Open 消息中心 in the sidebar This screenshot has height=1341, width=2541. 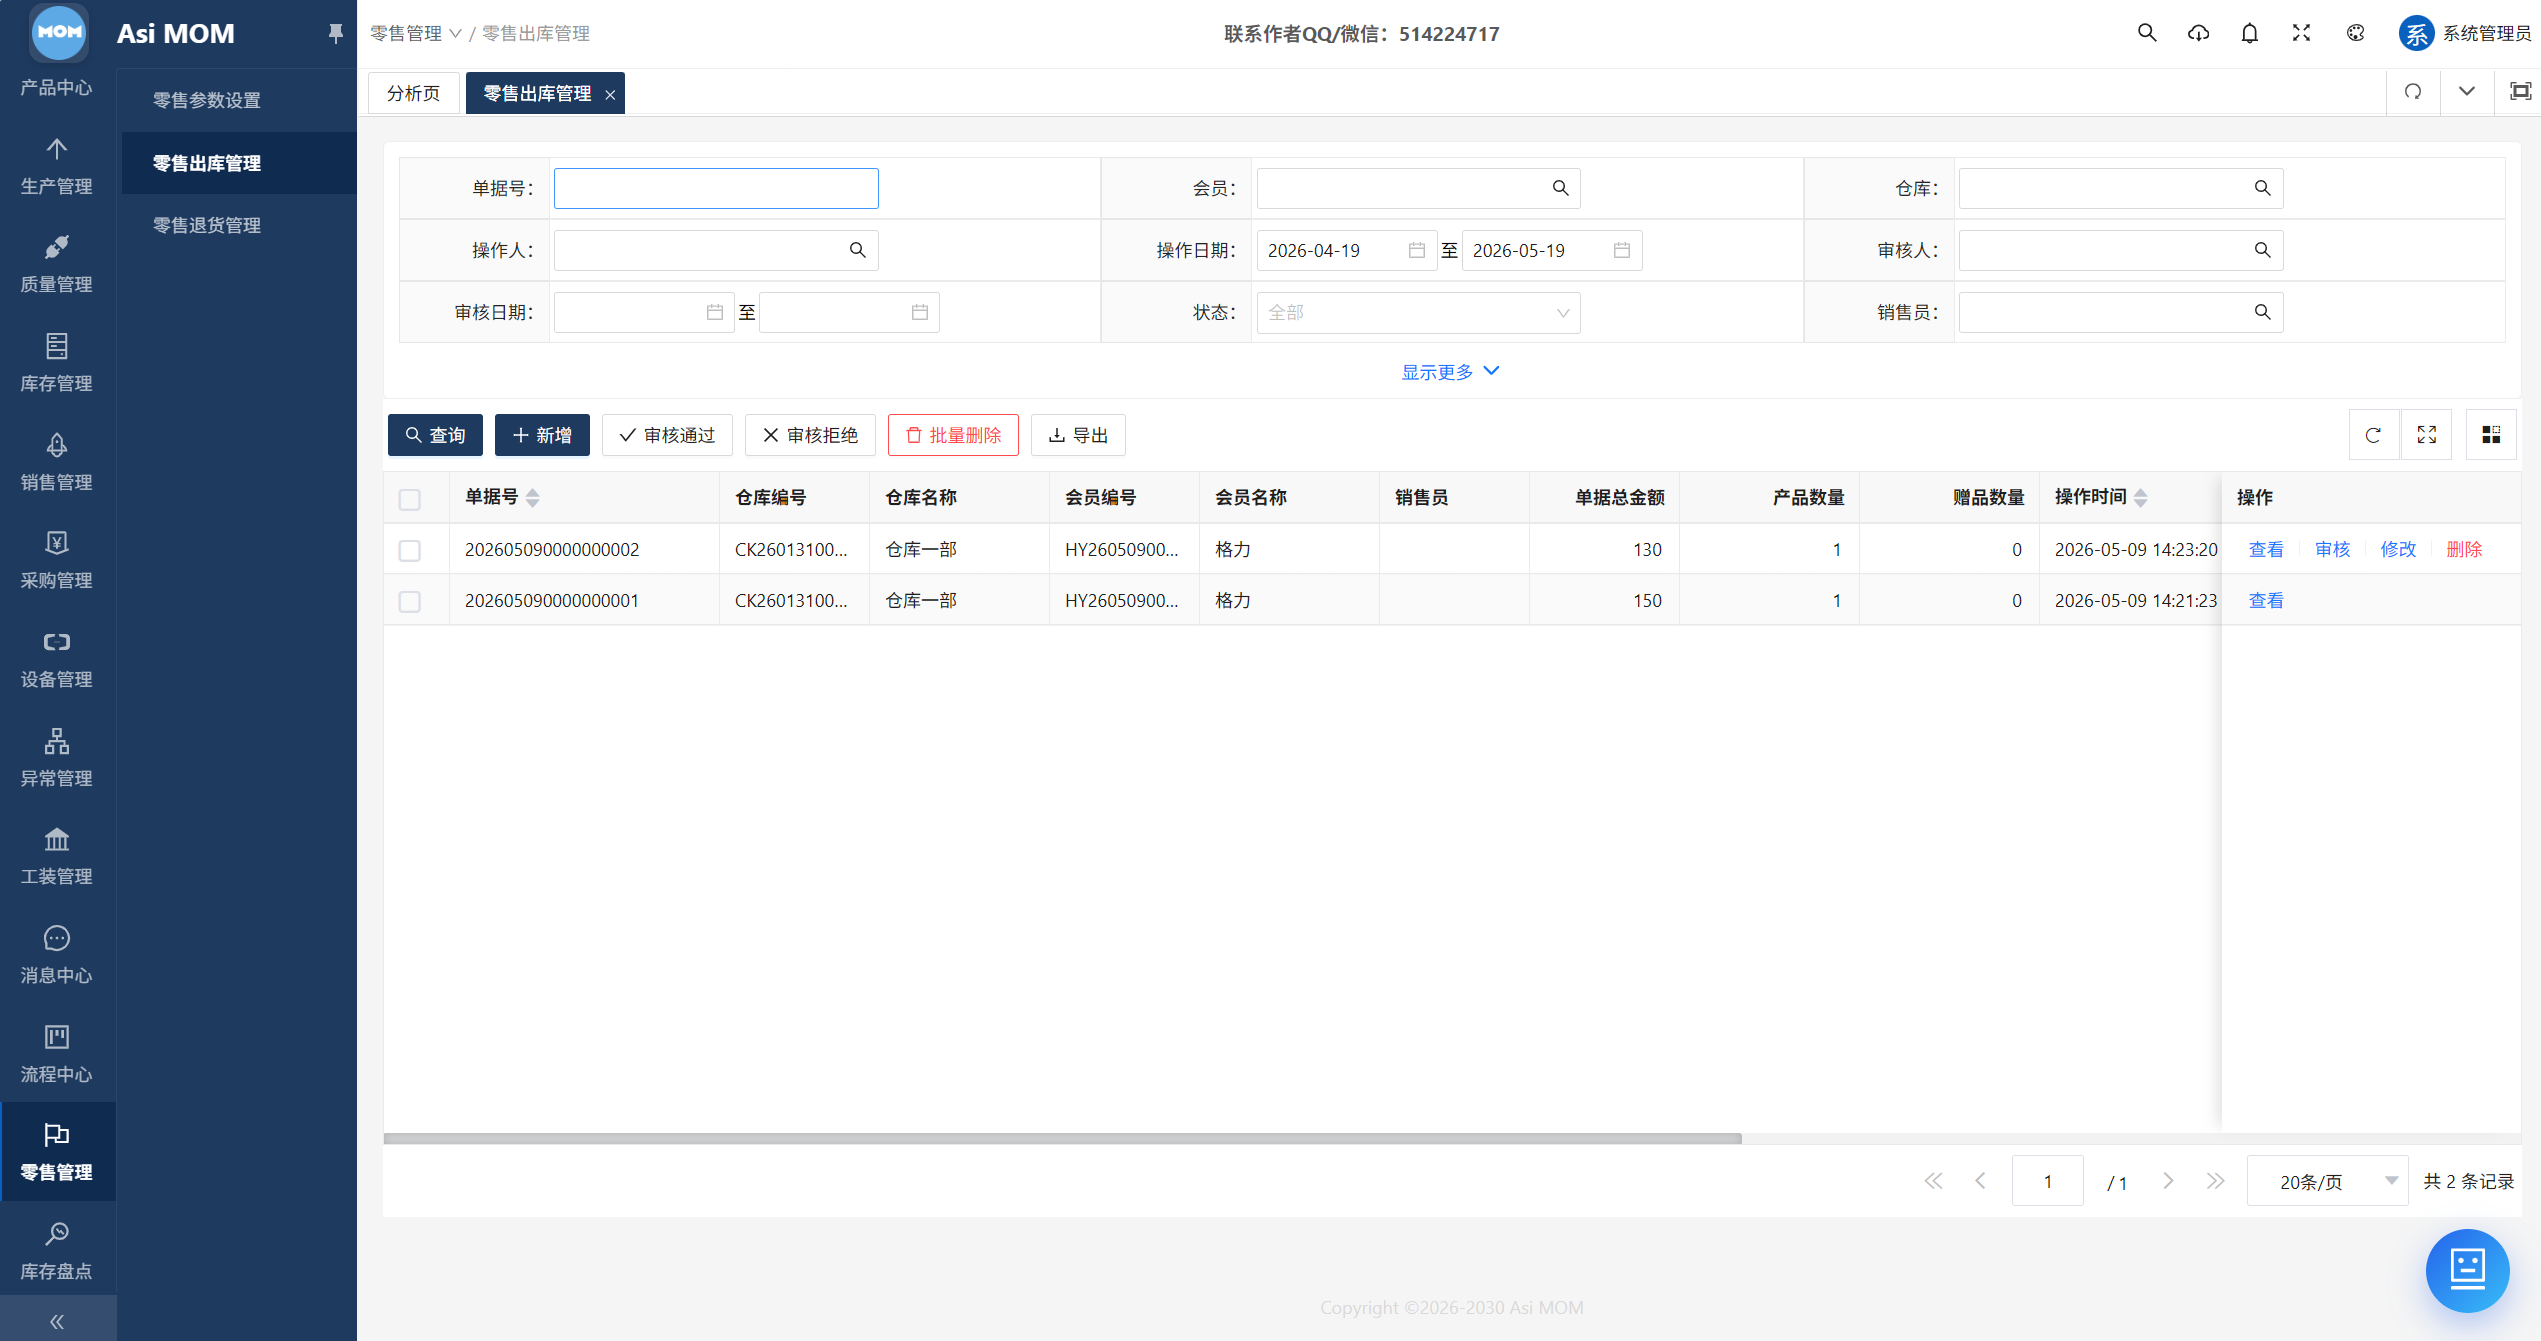(57, 956)
